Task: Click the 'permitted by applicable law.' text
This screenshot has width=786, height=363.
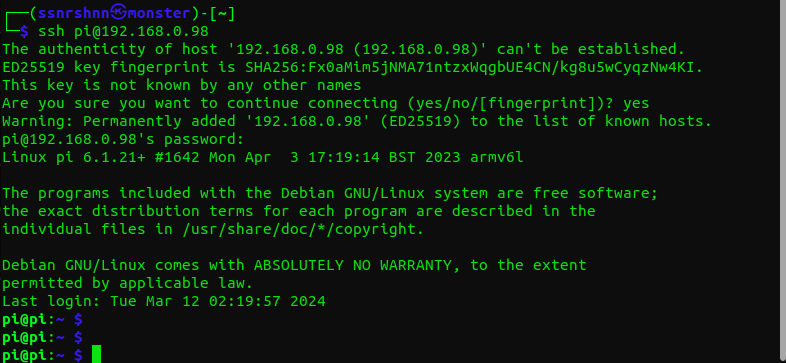Action: pyautogui.click(x=127, y=284)
